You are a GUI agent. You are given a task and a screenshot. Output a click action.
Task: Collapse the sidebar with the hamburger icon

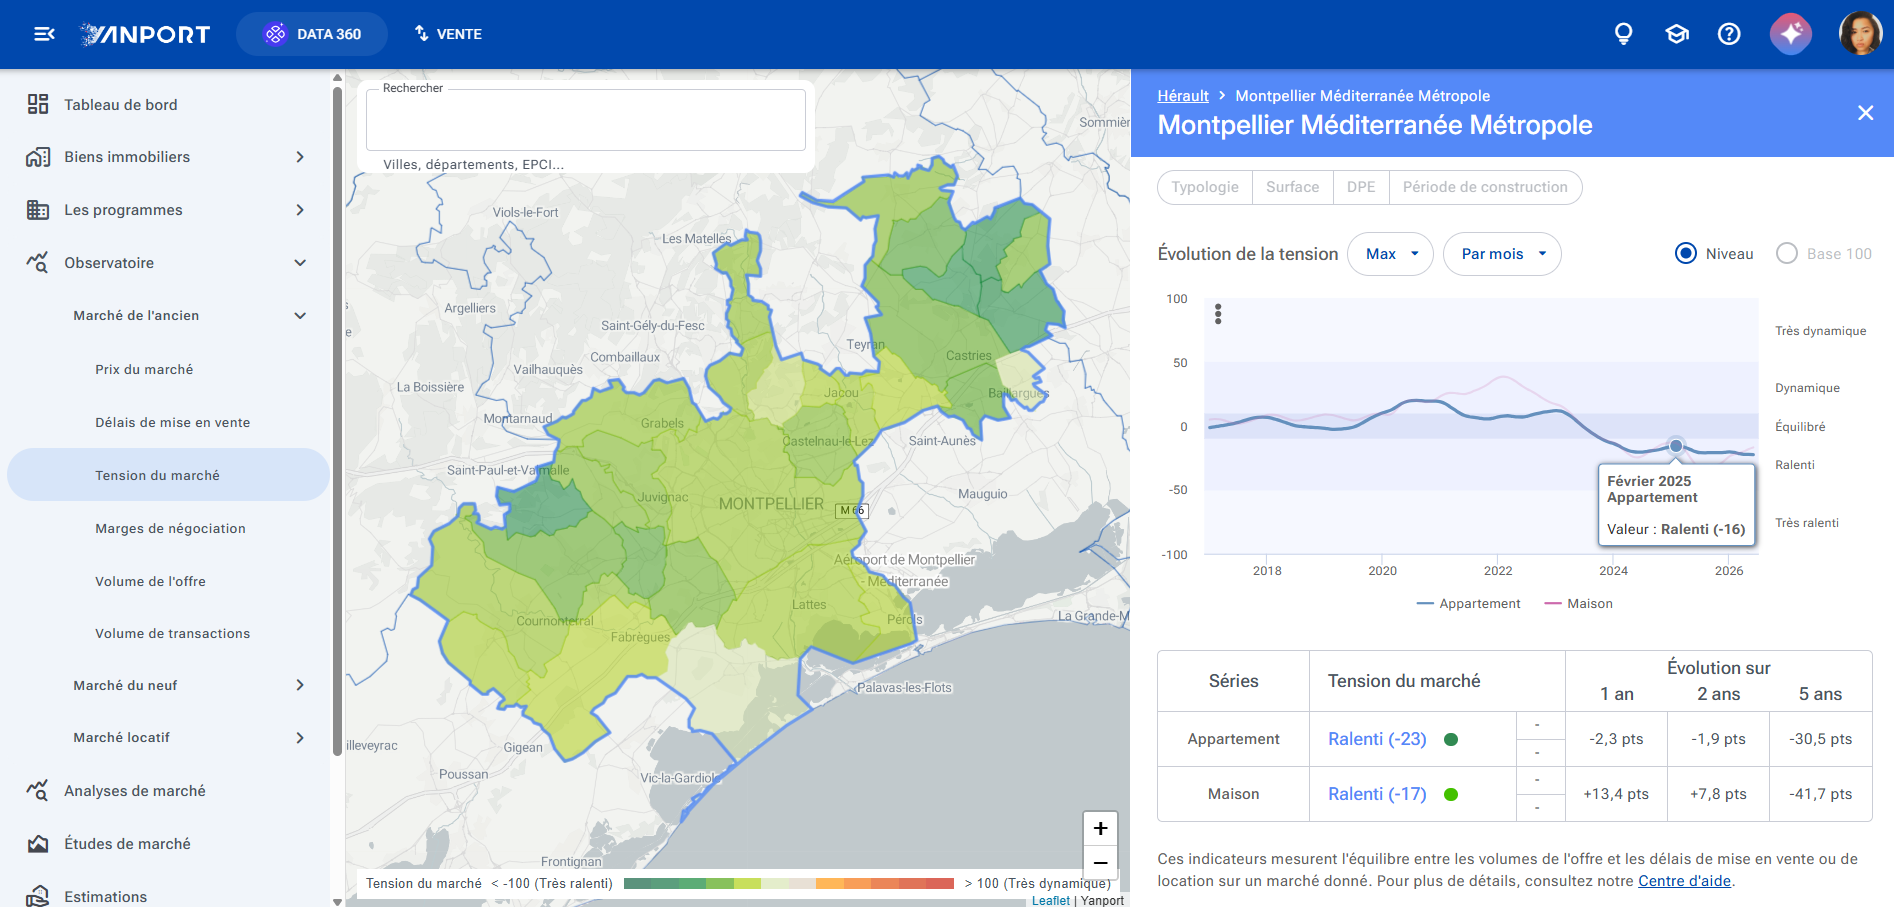pos(44,34)
